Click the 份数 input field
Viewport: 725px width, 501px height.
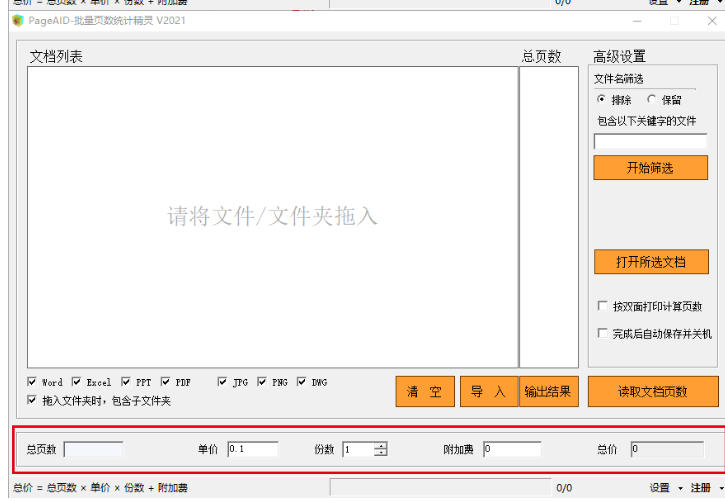[358, 449]
